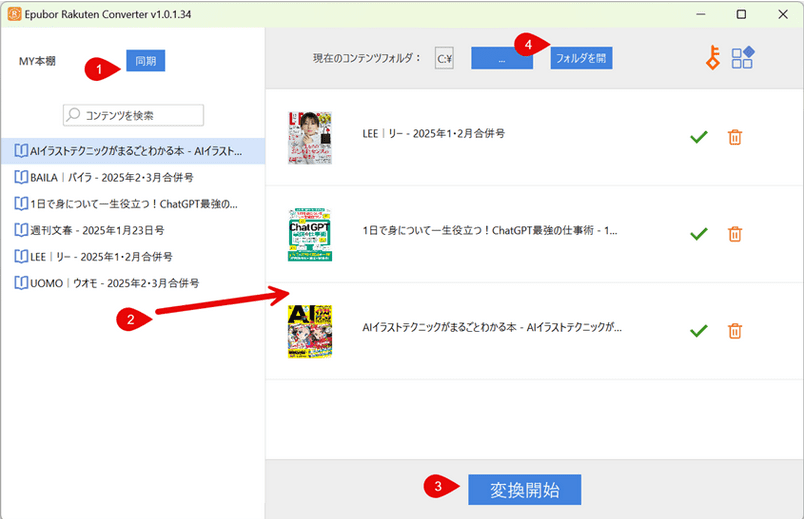Open the blue grid modules icon
This screenshot has width=804, height=519.
point(742,57)
